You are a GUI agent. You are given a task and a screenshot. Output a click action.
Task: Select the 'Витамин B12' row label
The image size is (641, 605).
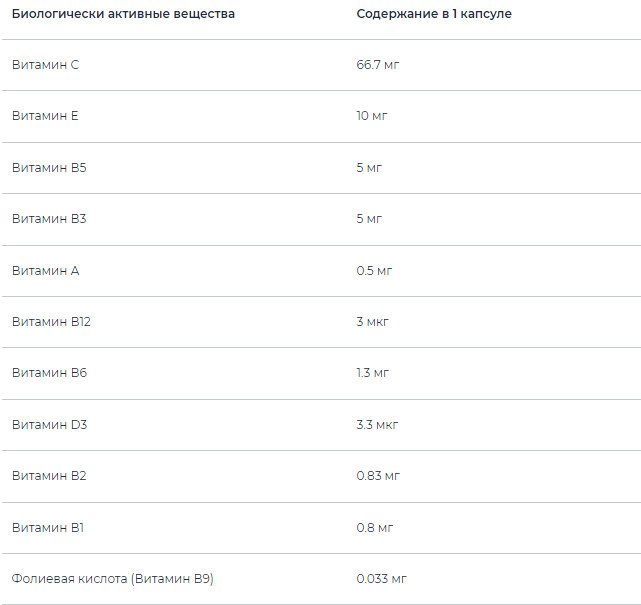(x=51, y=321)
